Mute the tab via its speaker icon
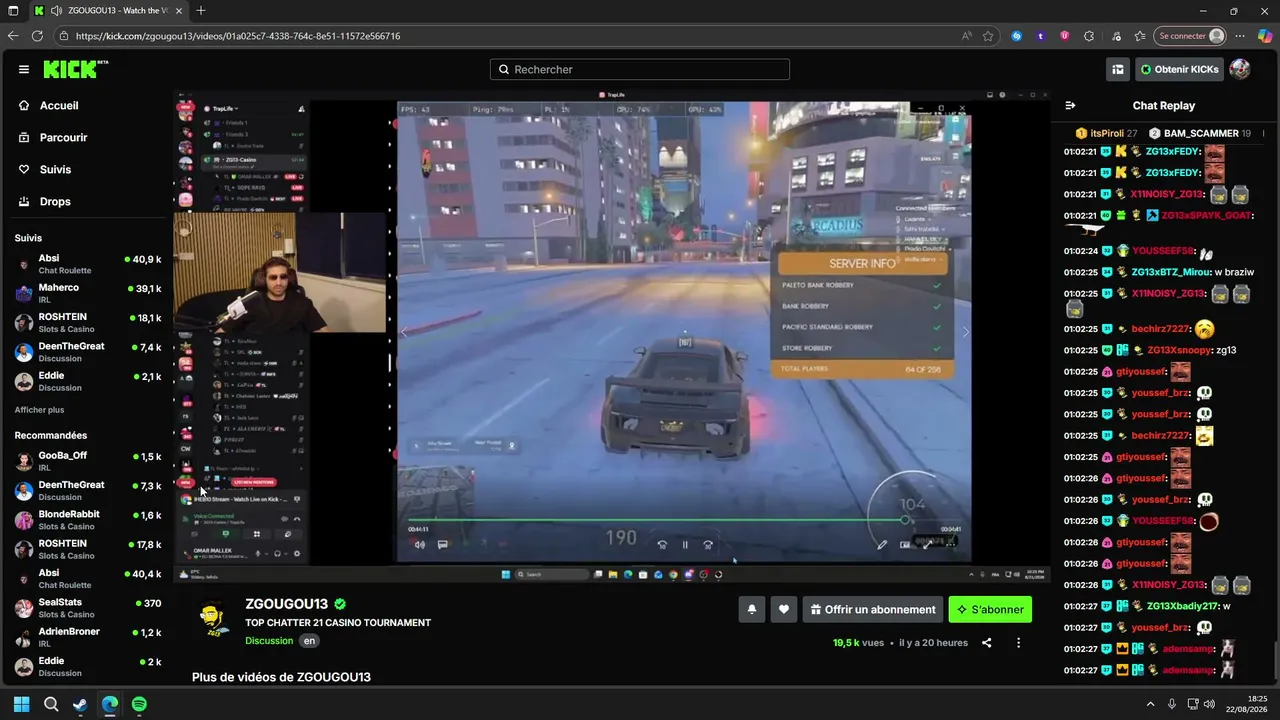Screen dimensions: 1280x720 click(55, 11)
